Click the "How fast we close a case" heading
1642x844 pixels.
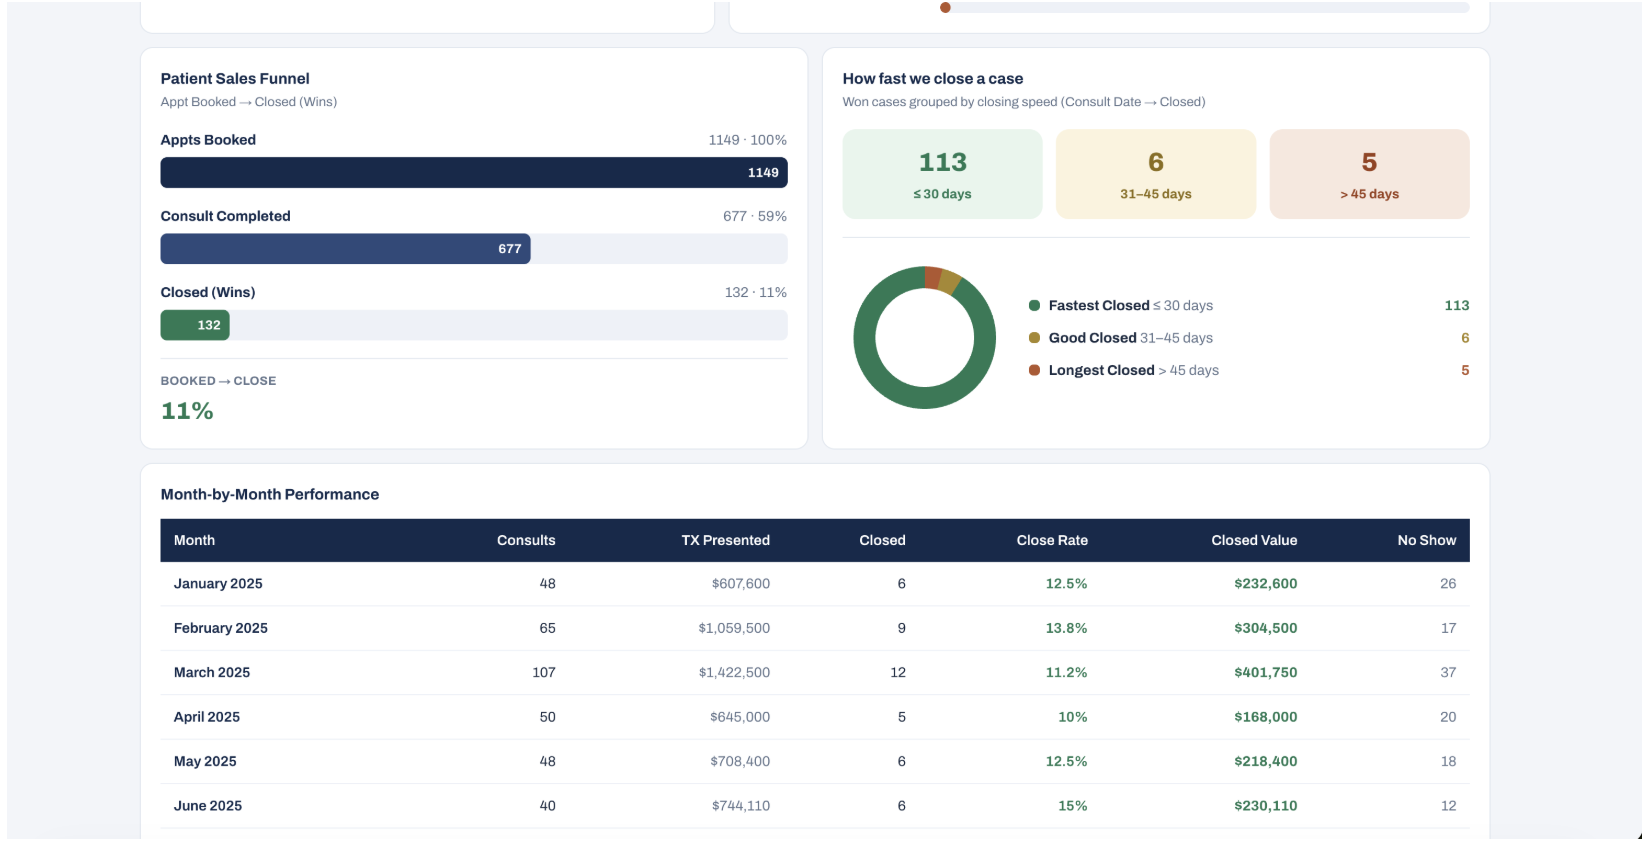(933, 78)
